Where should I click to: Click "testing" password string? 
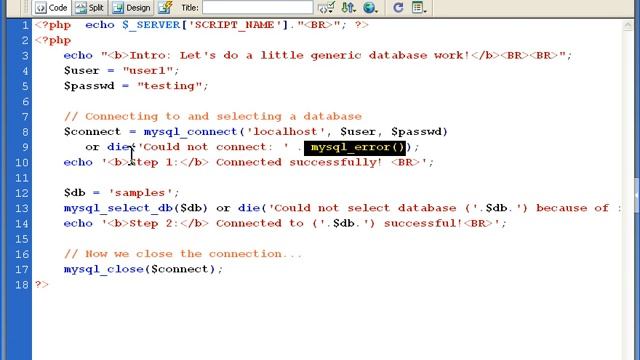pyautogui.click(x=169, y=86)
